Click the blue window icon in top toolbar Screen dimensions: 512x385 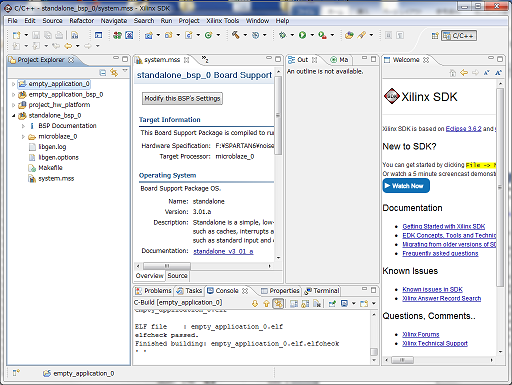point(98,35)
